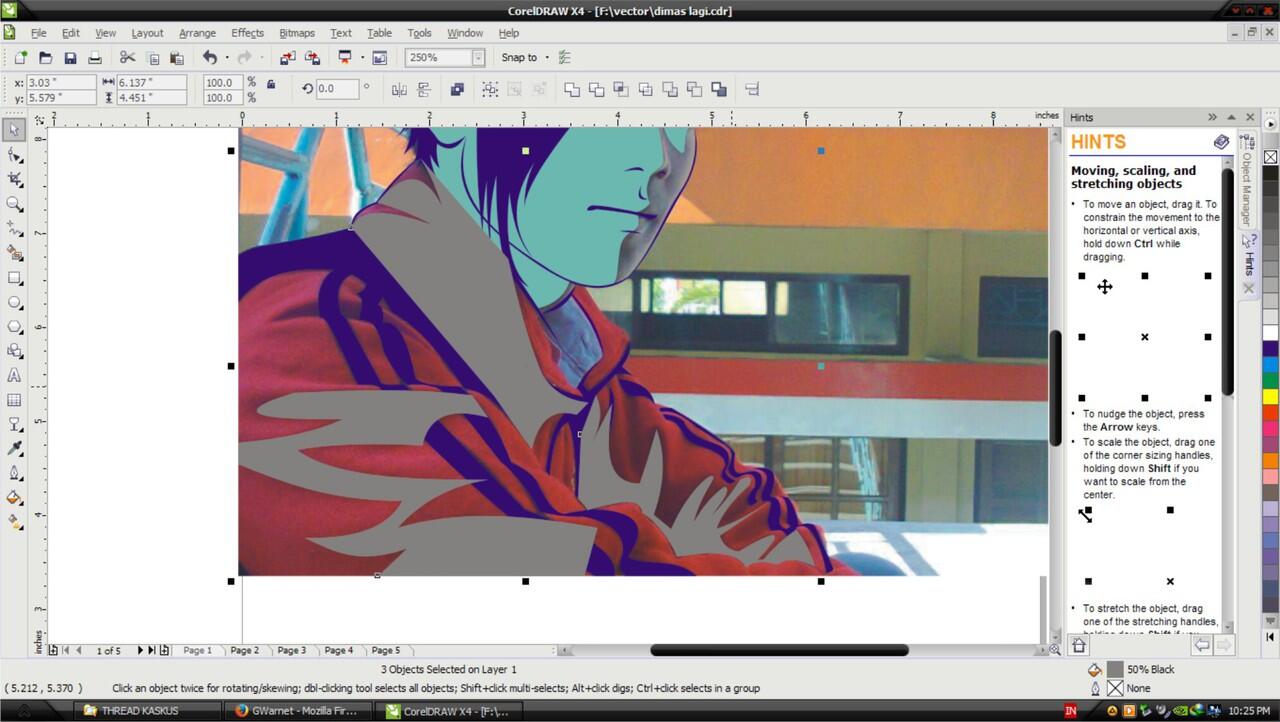The height and width of the screenshot is (722, 1280).
Task: Click the Undo arrow icon
Action: (209, 58)
